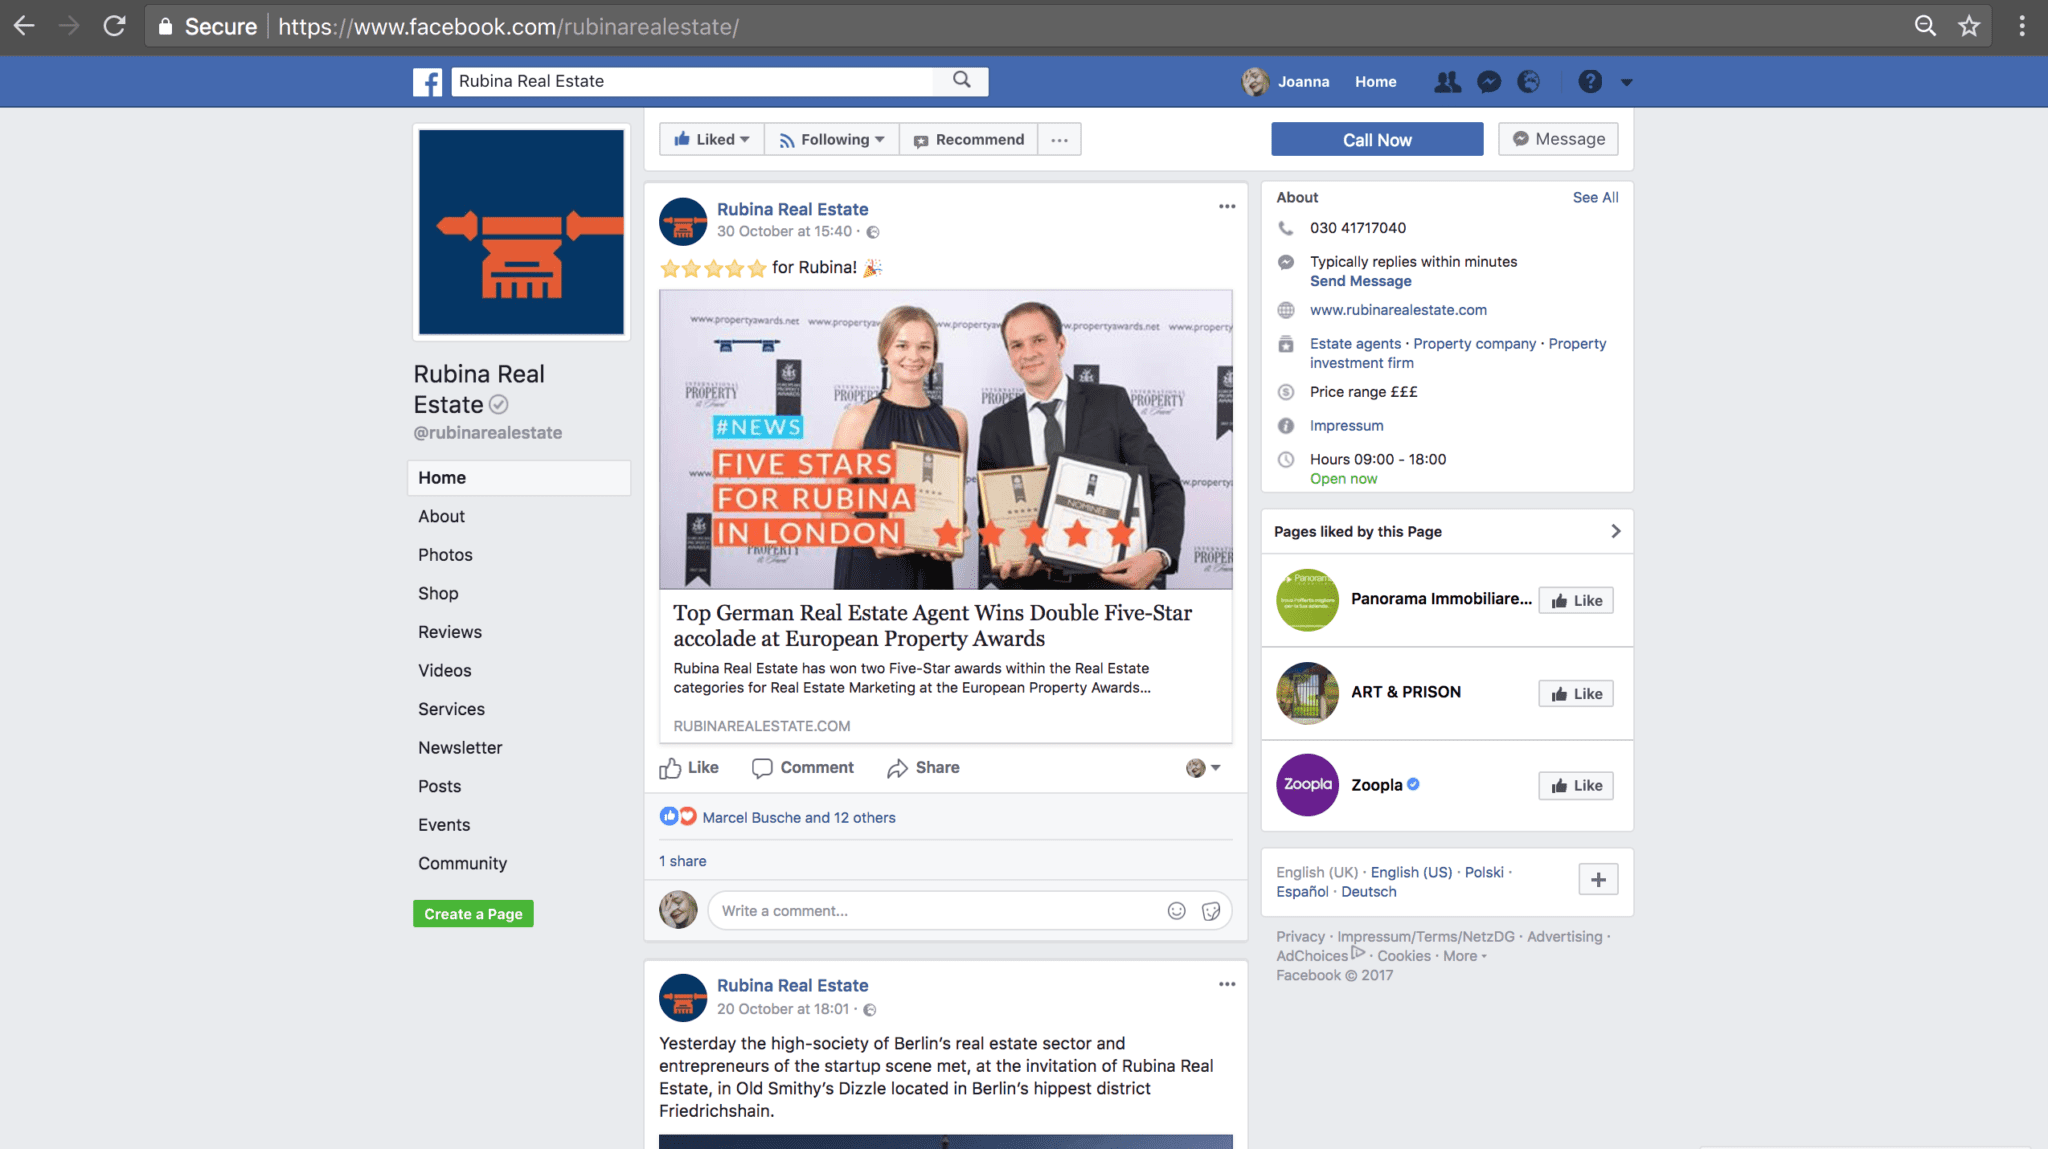
Task: Open the Top German Real Estate Agent article headline
Action: pos(932,625)
